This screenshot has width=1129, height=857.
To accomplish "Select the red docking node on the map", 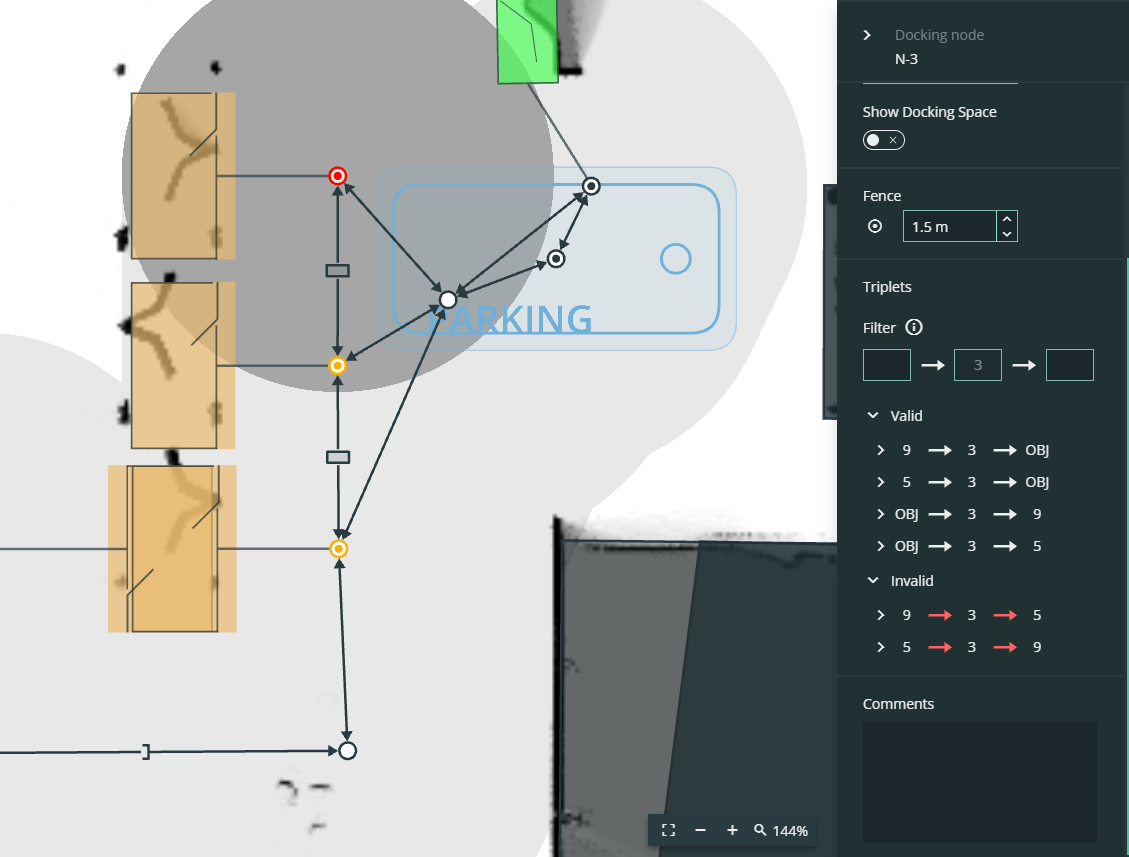I will 338,176.
